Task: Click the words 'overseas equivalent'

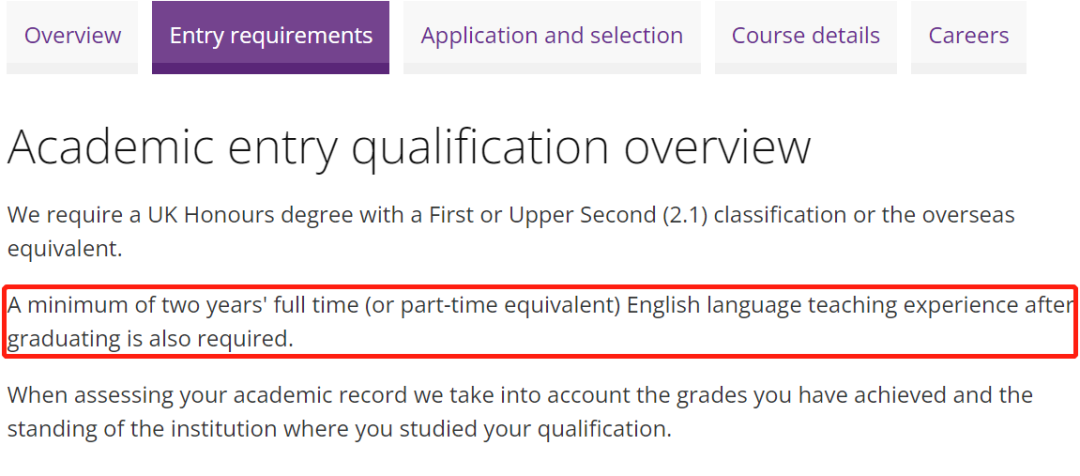Action: (510, 231)
